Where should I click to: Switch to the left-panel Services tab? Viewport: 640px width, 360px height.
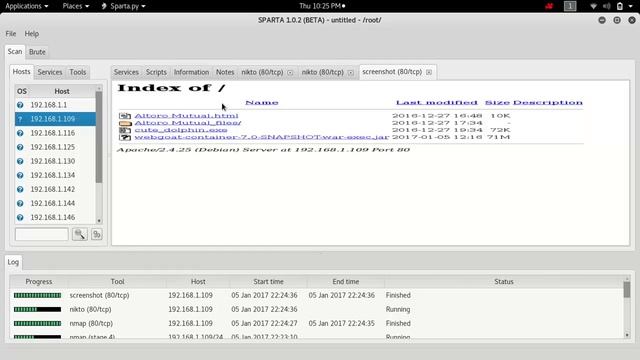click(x=50, y=72)
